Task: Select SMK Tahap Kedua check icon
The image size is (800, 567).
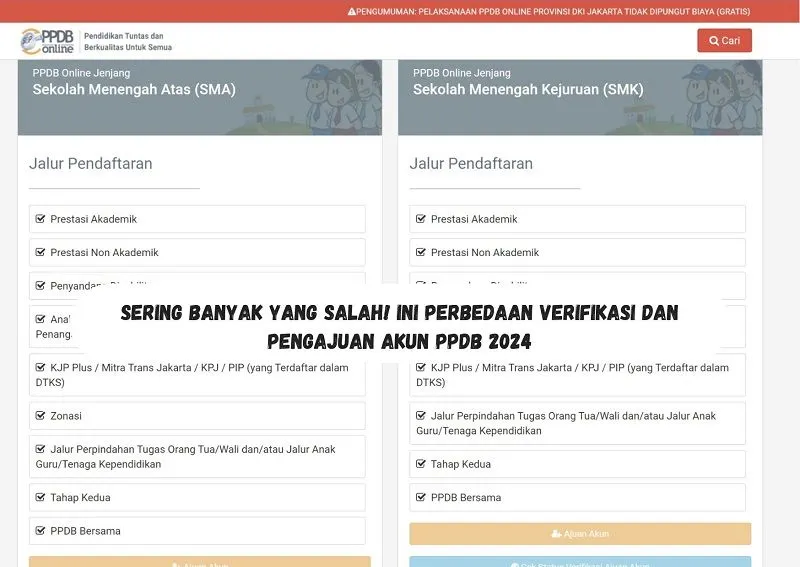Action: 421,463
